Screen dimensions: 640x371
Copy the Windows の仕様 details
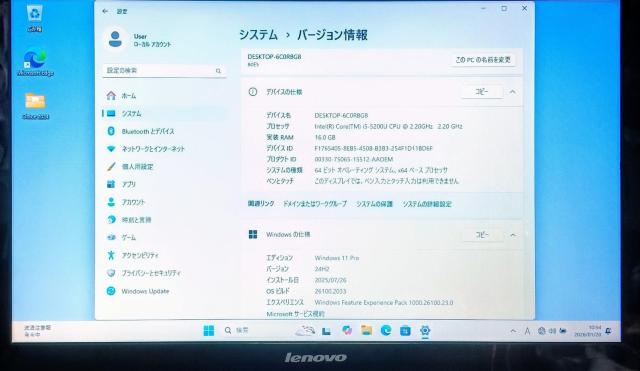tap(482, 235)
